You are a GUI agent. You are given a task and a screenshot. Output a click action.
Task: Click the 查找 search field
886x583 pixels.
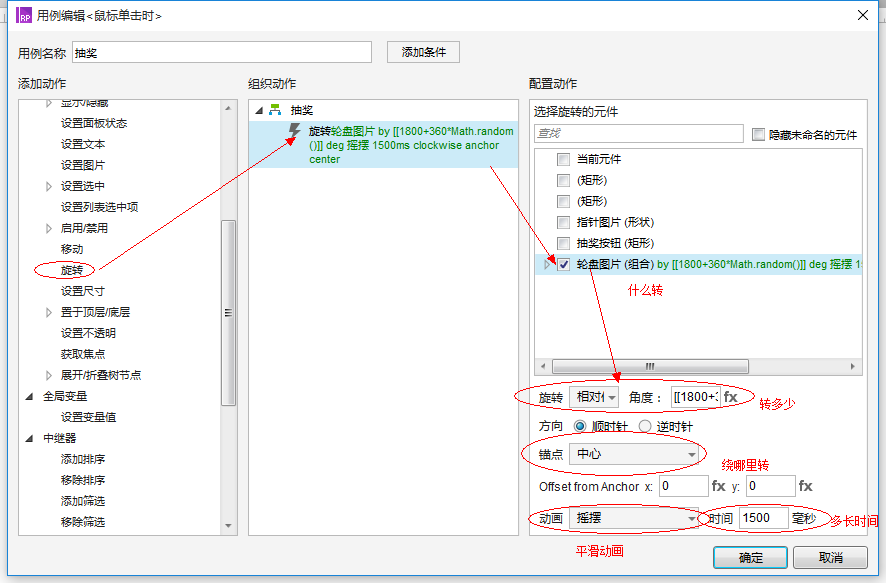click(x=639, y=133)
